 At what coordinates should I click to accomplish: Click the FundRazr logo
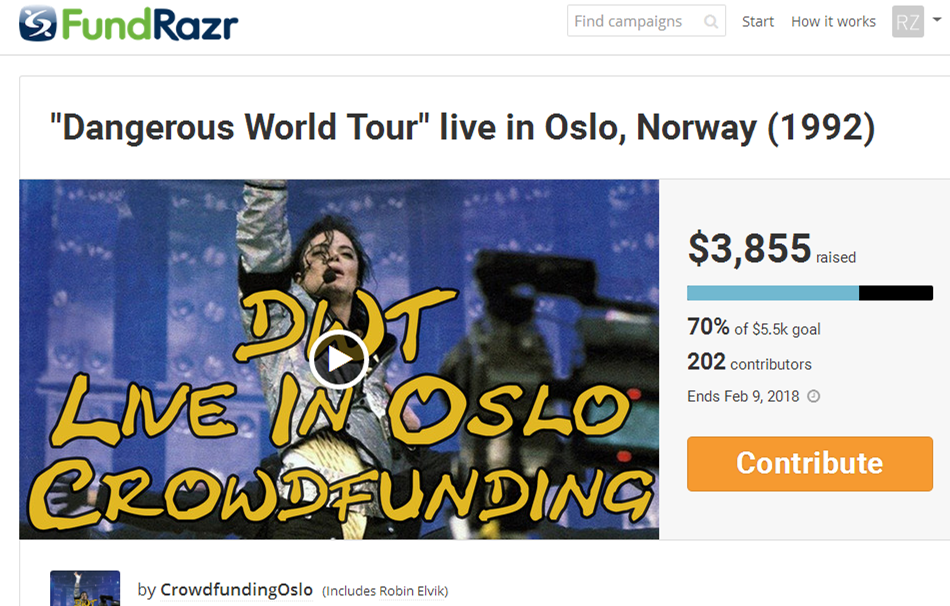[x=129, y=23]
